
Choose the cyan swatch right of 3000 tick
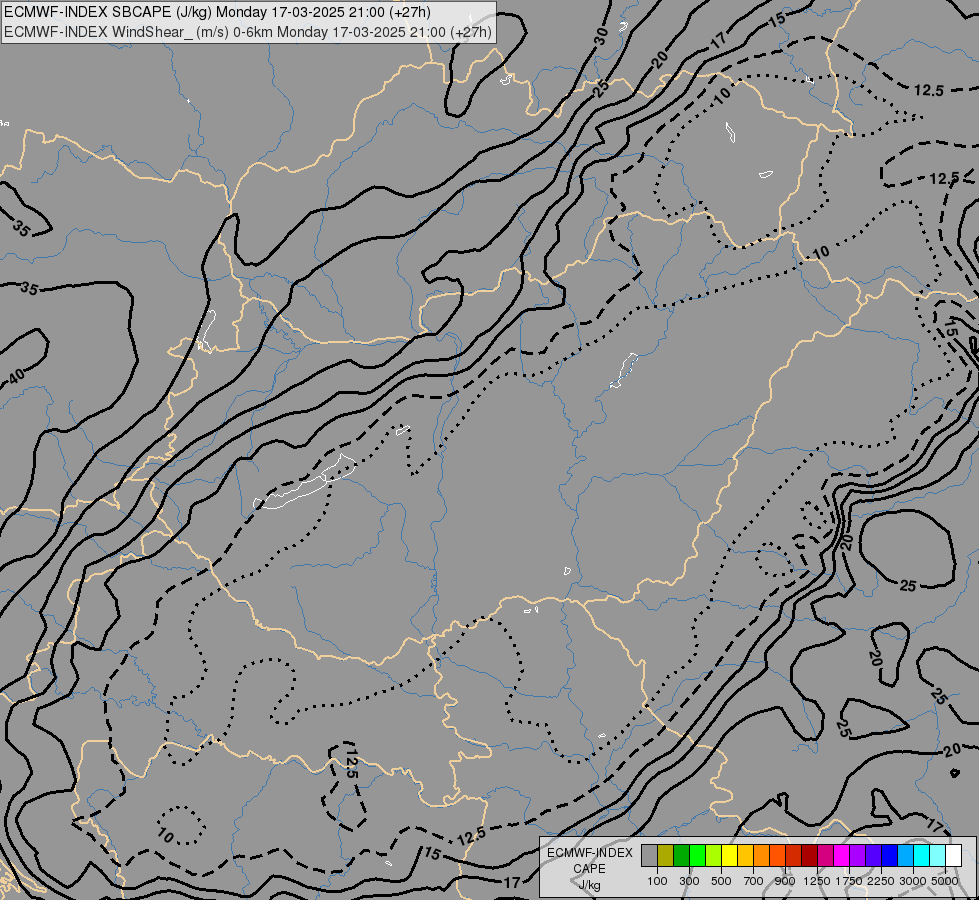(922, 855)
